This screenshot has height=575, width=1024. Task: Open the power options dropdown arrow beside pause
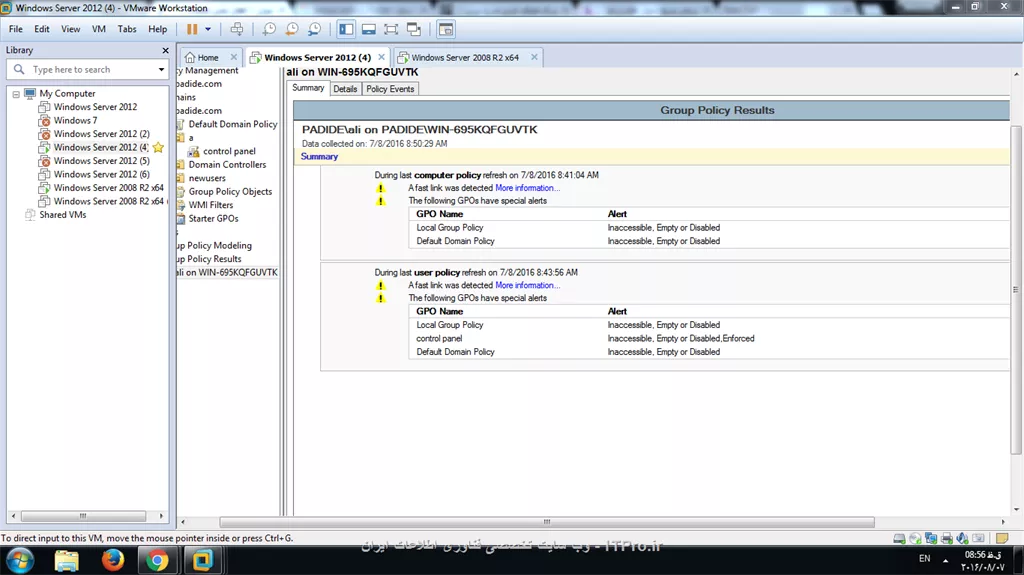point(208,29)
